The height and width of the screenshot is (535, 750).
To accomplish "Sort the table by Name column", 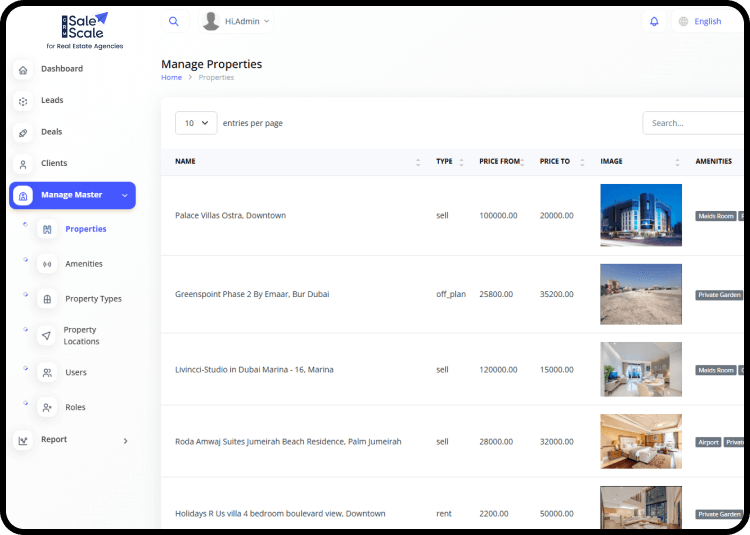I will pos(417,161).
